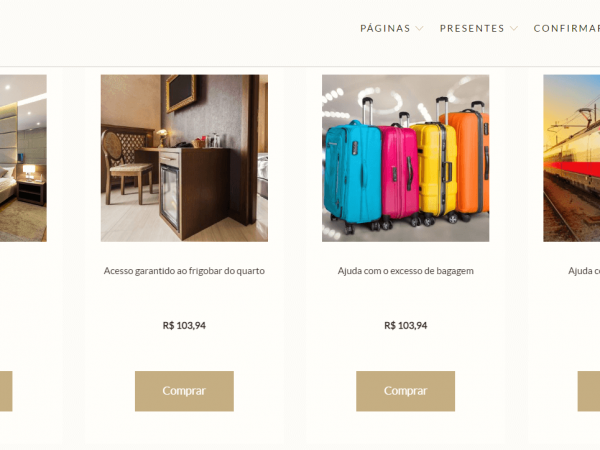Click the blue suitcase in the luggage image
Screen dimensions: 600x450
pyautogui.click(x=352, y=176)
